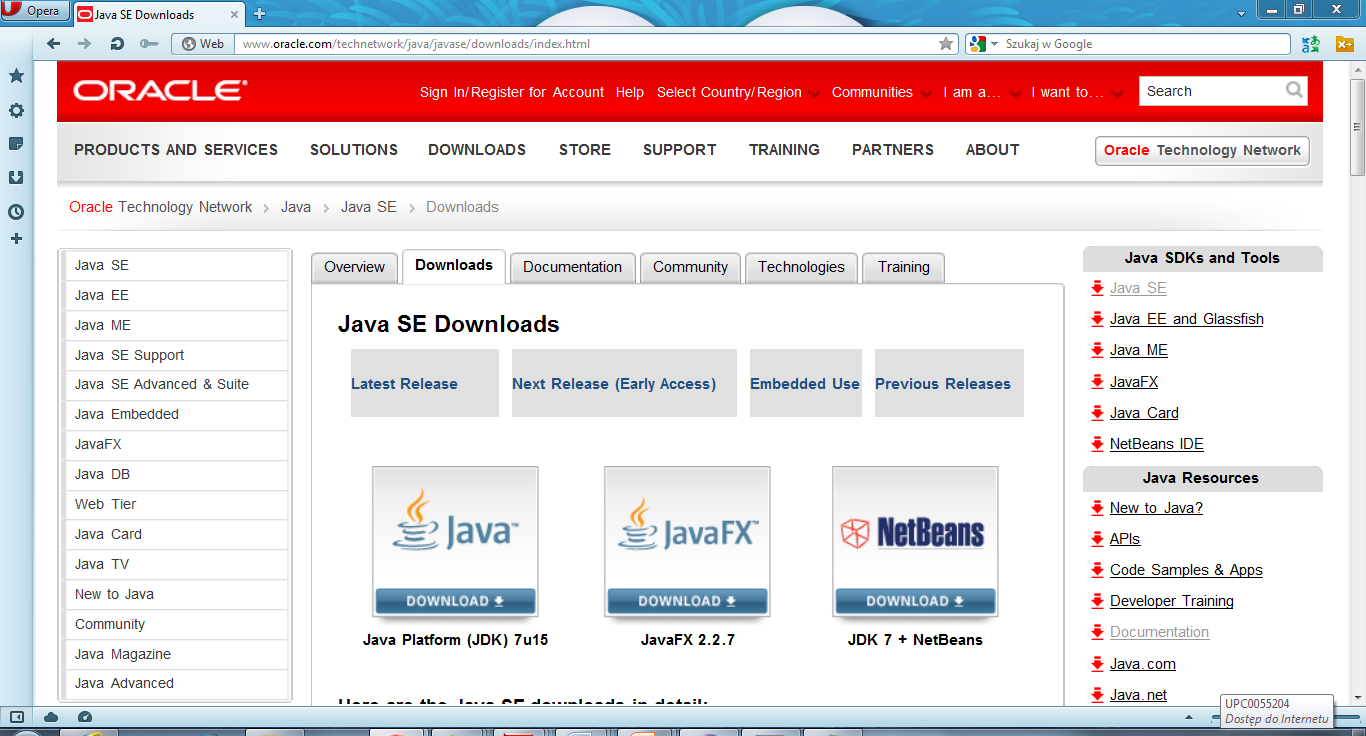The height and width of the screenshot is (736, 1366).
Task: Click Java EE and Glassfish link
Action: pyautogui.click(x=1186, y=319)
